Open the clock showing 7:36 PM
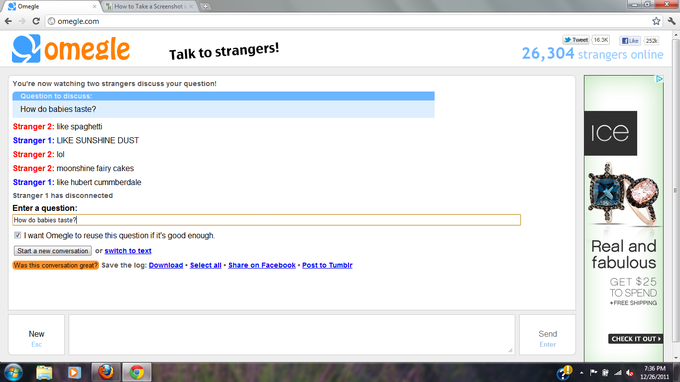This screenshot has width=680, height=382. coord(654,372)
